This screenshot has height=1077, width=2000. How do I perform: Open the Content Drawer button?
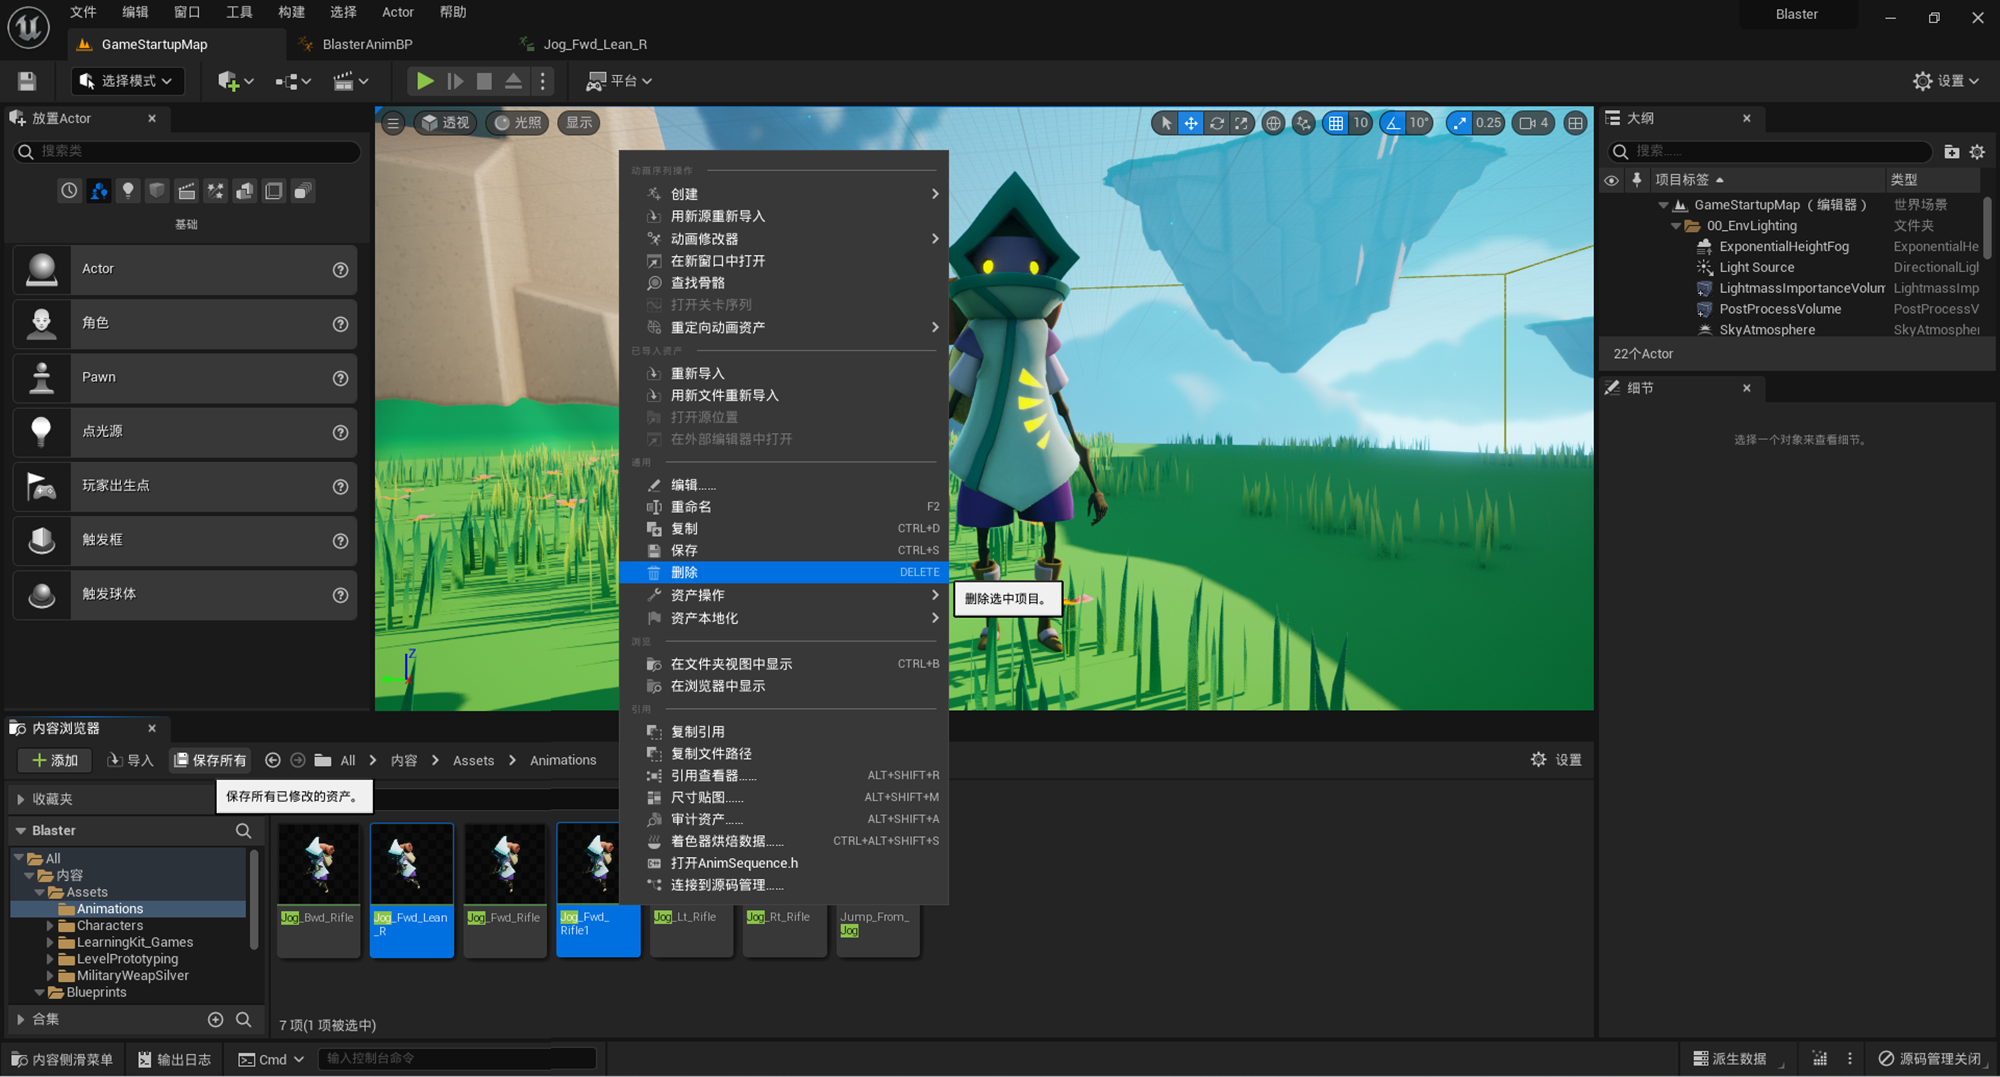(62, 1059)
